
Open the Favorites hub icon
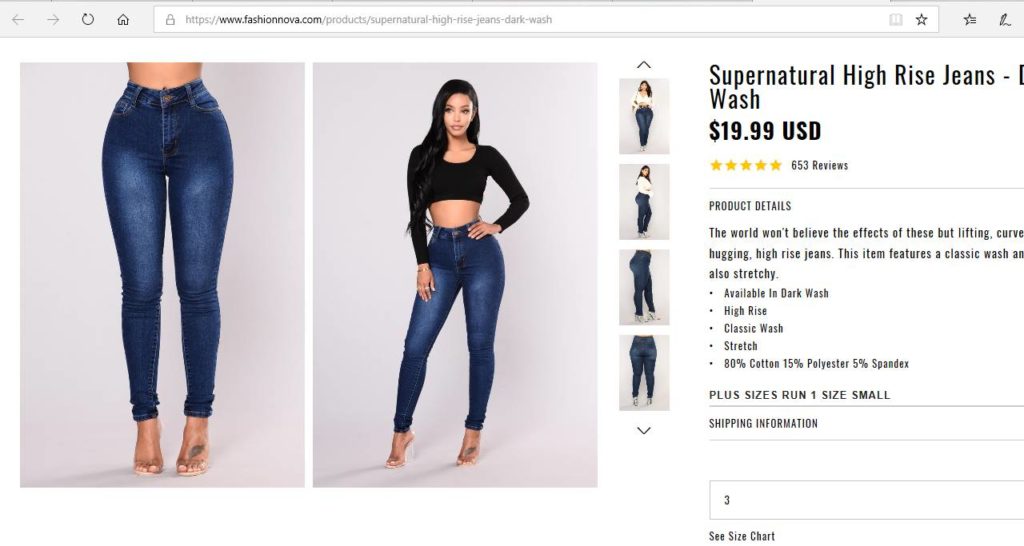[969, 19]
